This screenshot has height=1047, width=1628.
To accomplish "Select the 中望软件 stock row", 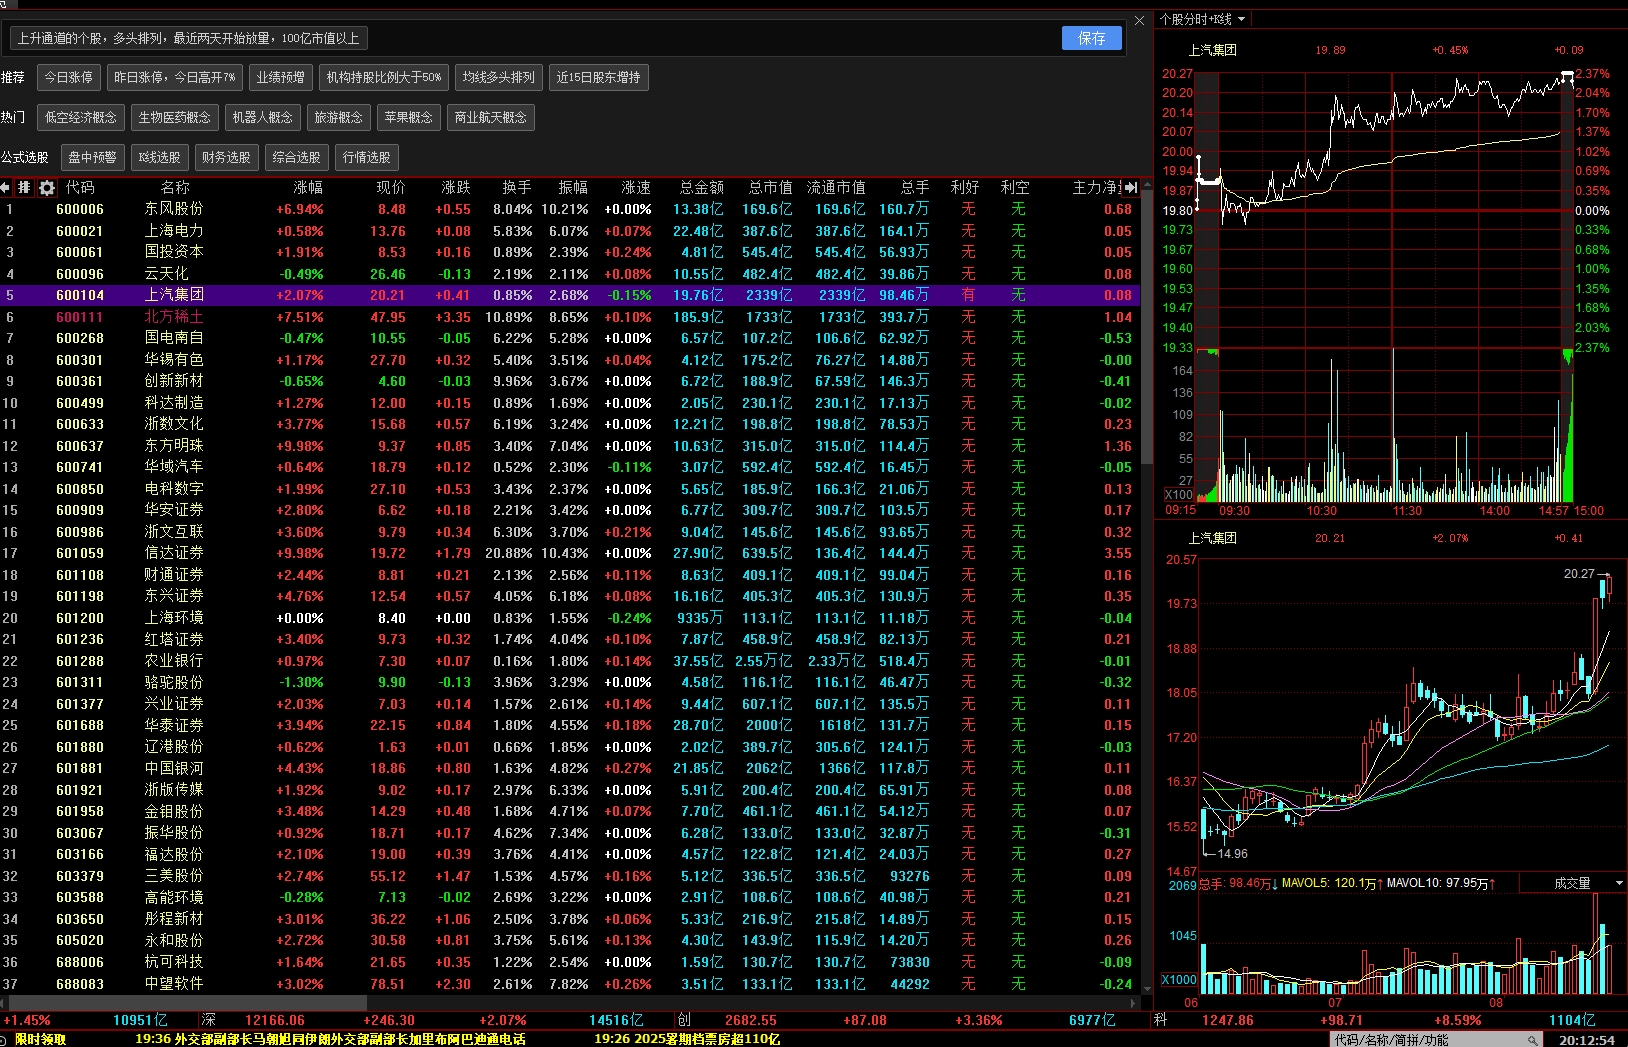I will 570,984.
